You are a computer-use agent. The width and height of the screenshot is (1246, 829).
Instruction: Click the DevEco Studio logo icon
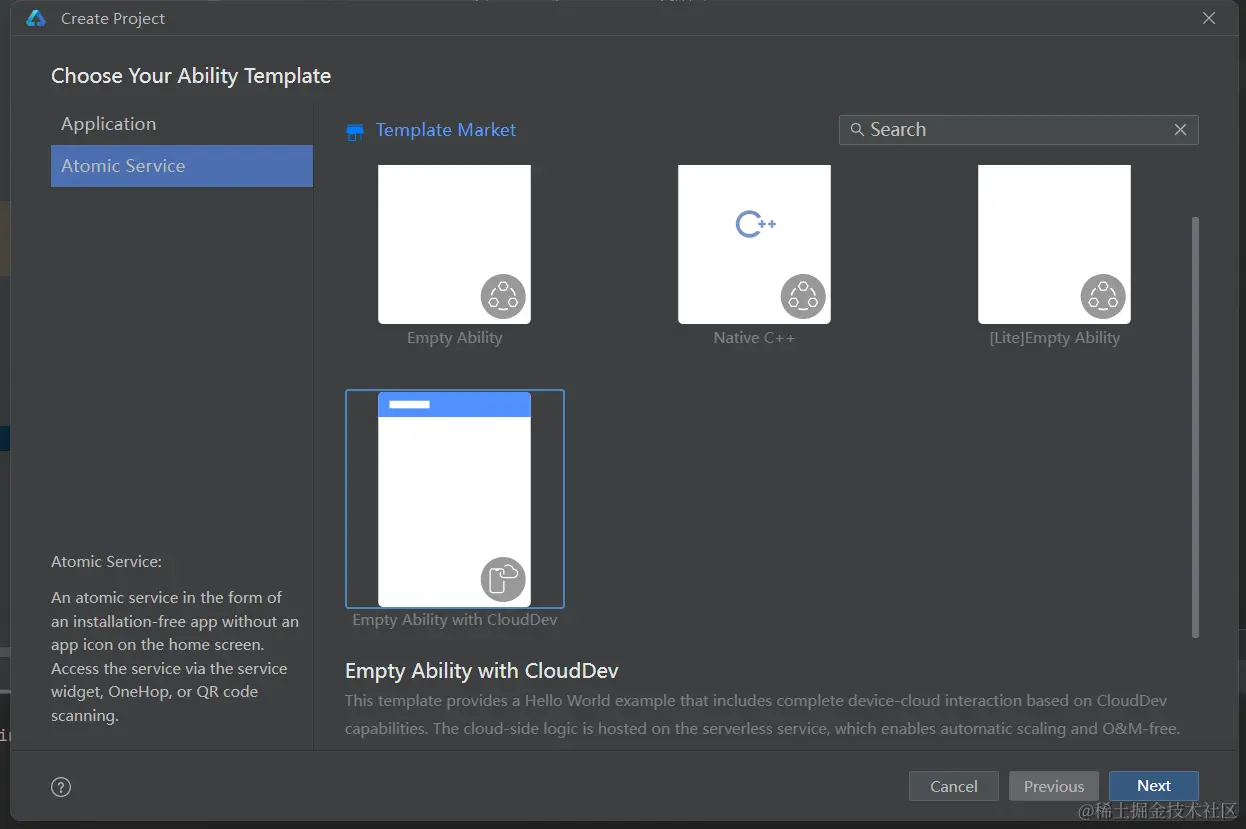point(36,18)
